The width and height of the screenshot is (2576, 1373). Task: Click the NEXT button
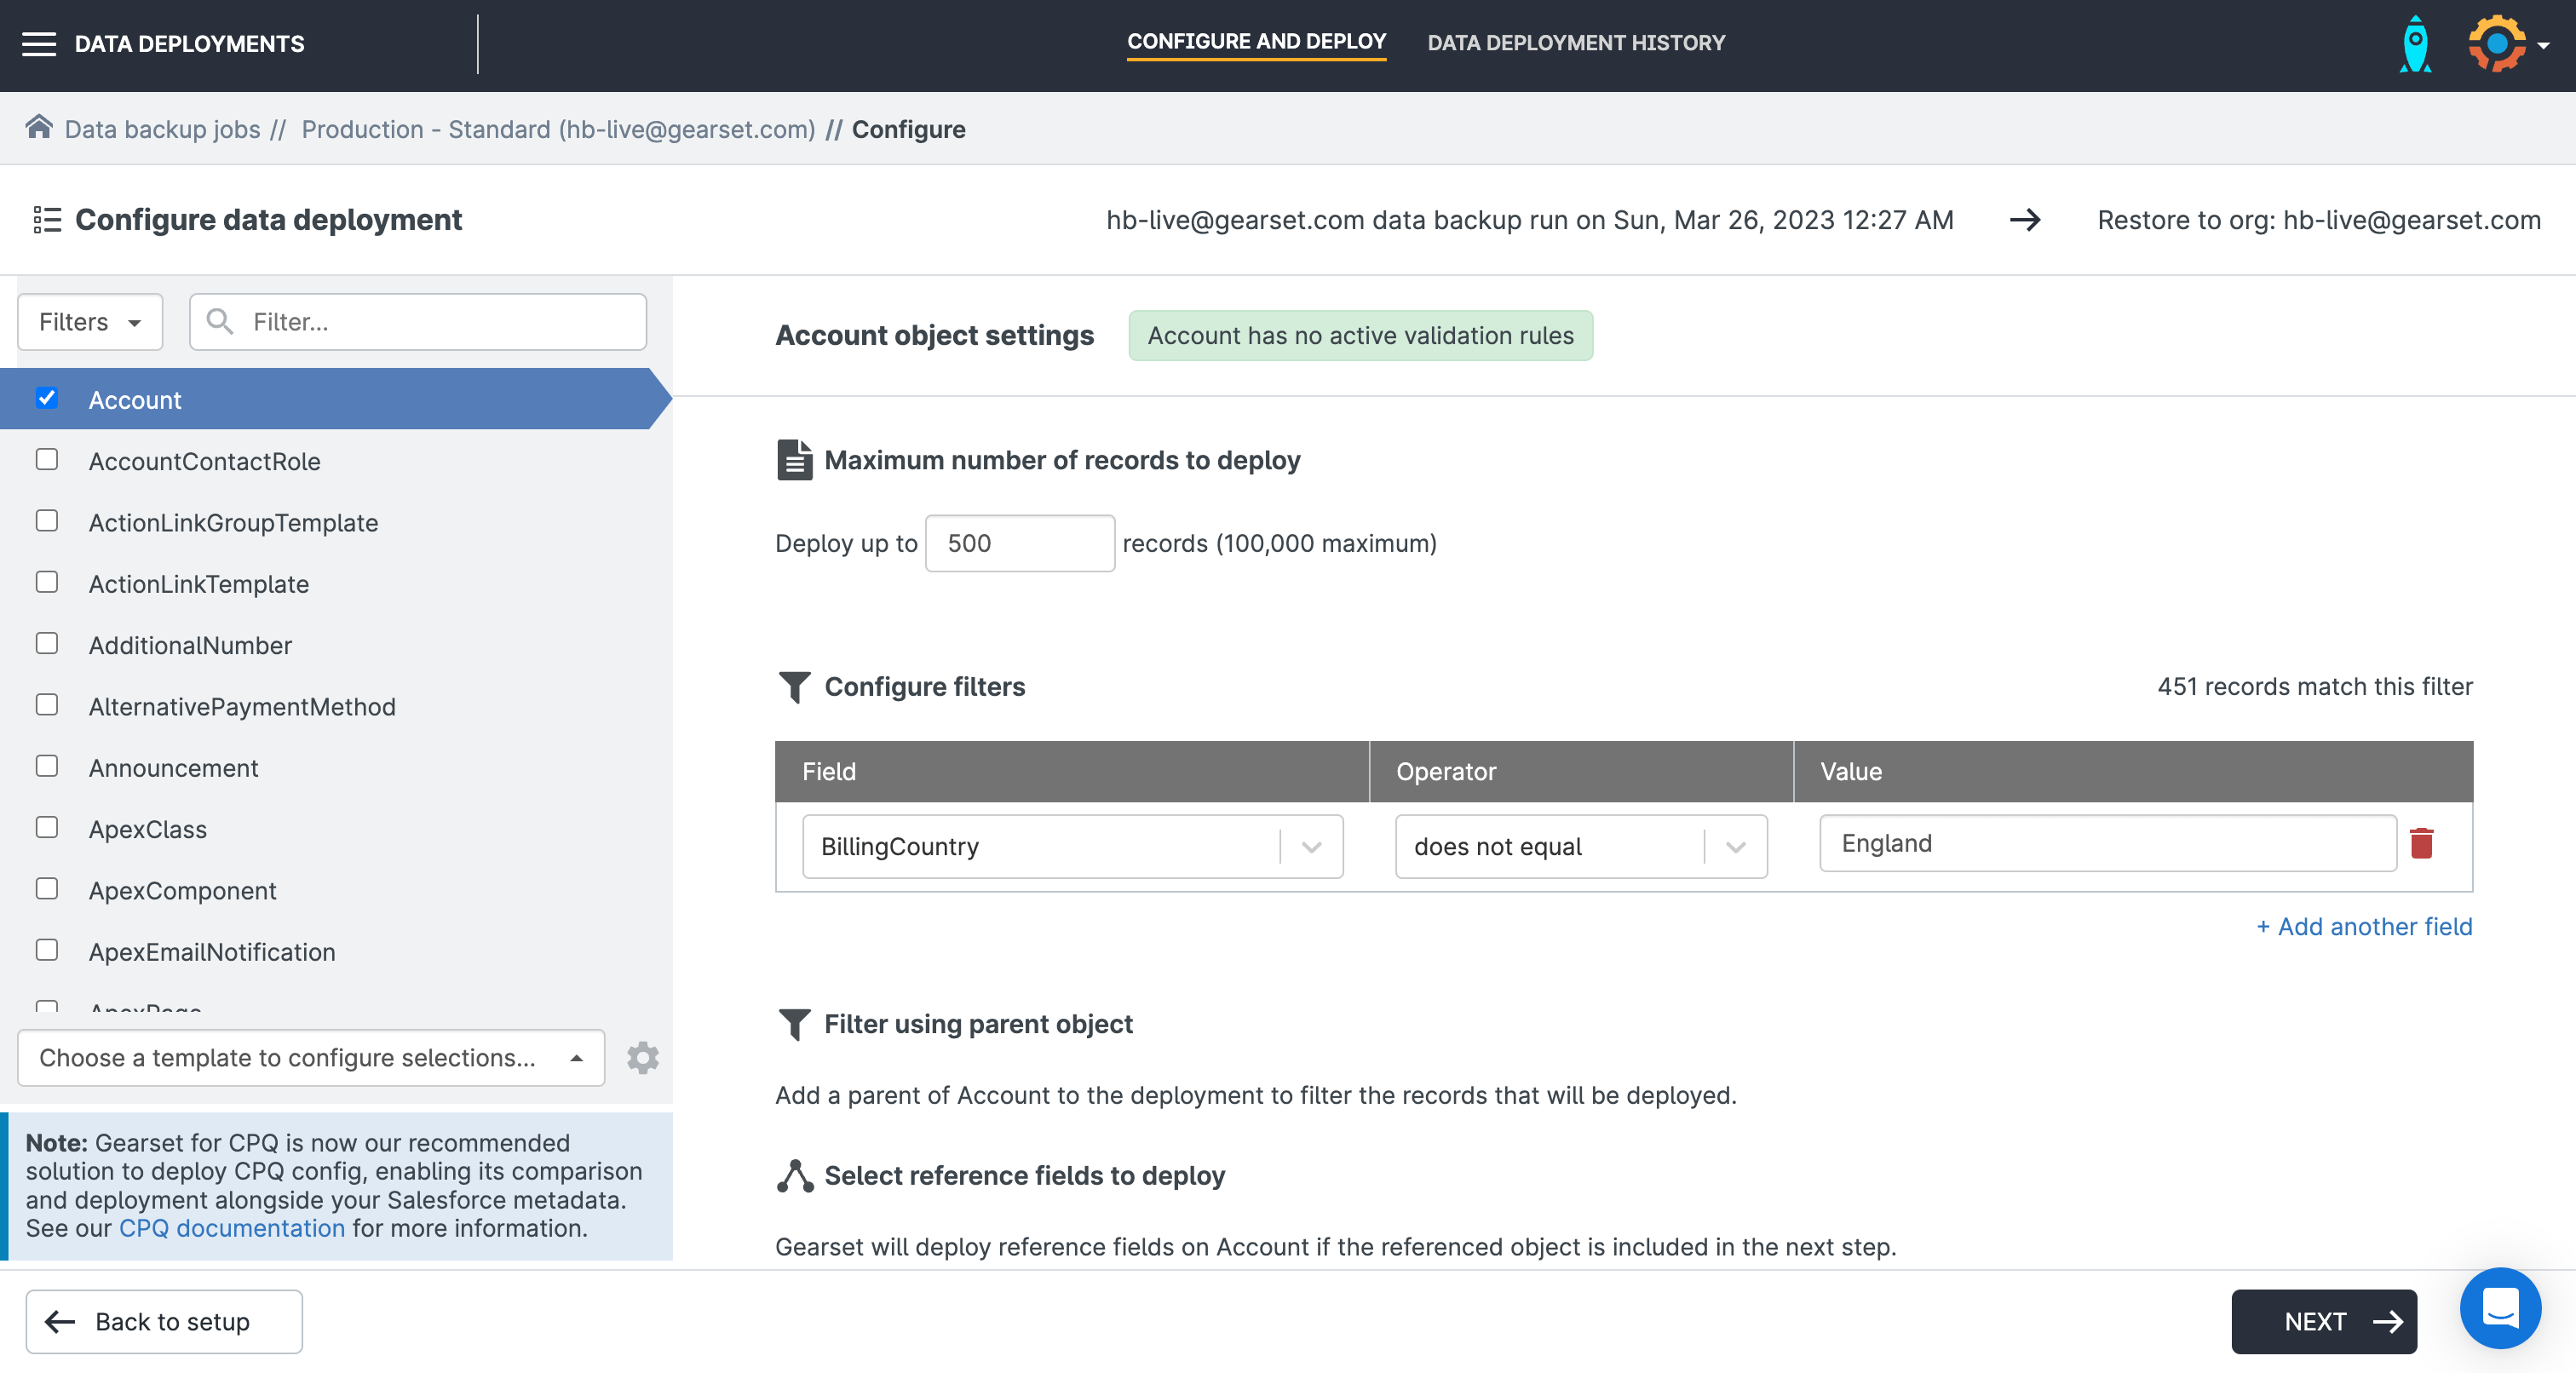(x=2323, y=1321)
